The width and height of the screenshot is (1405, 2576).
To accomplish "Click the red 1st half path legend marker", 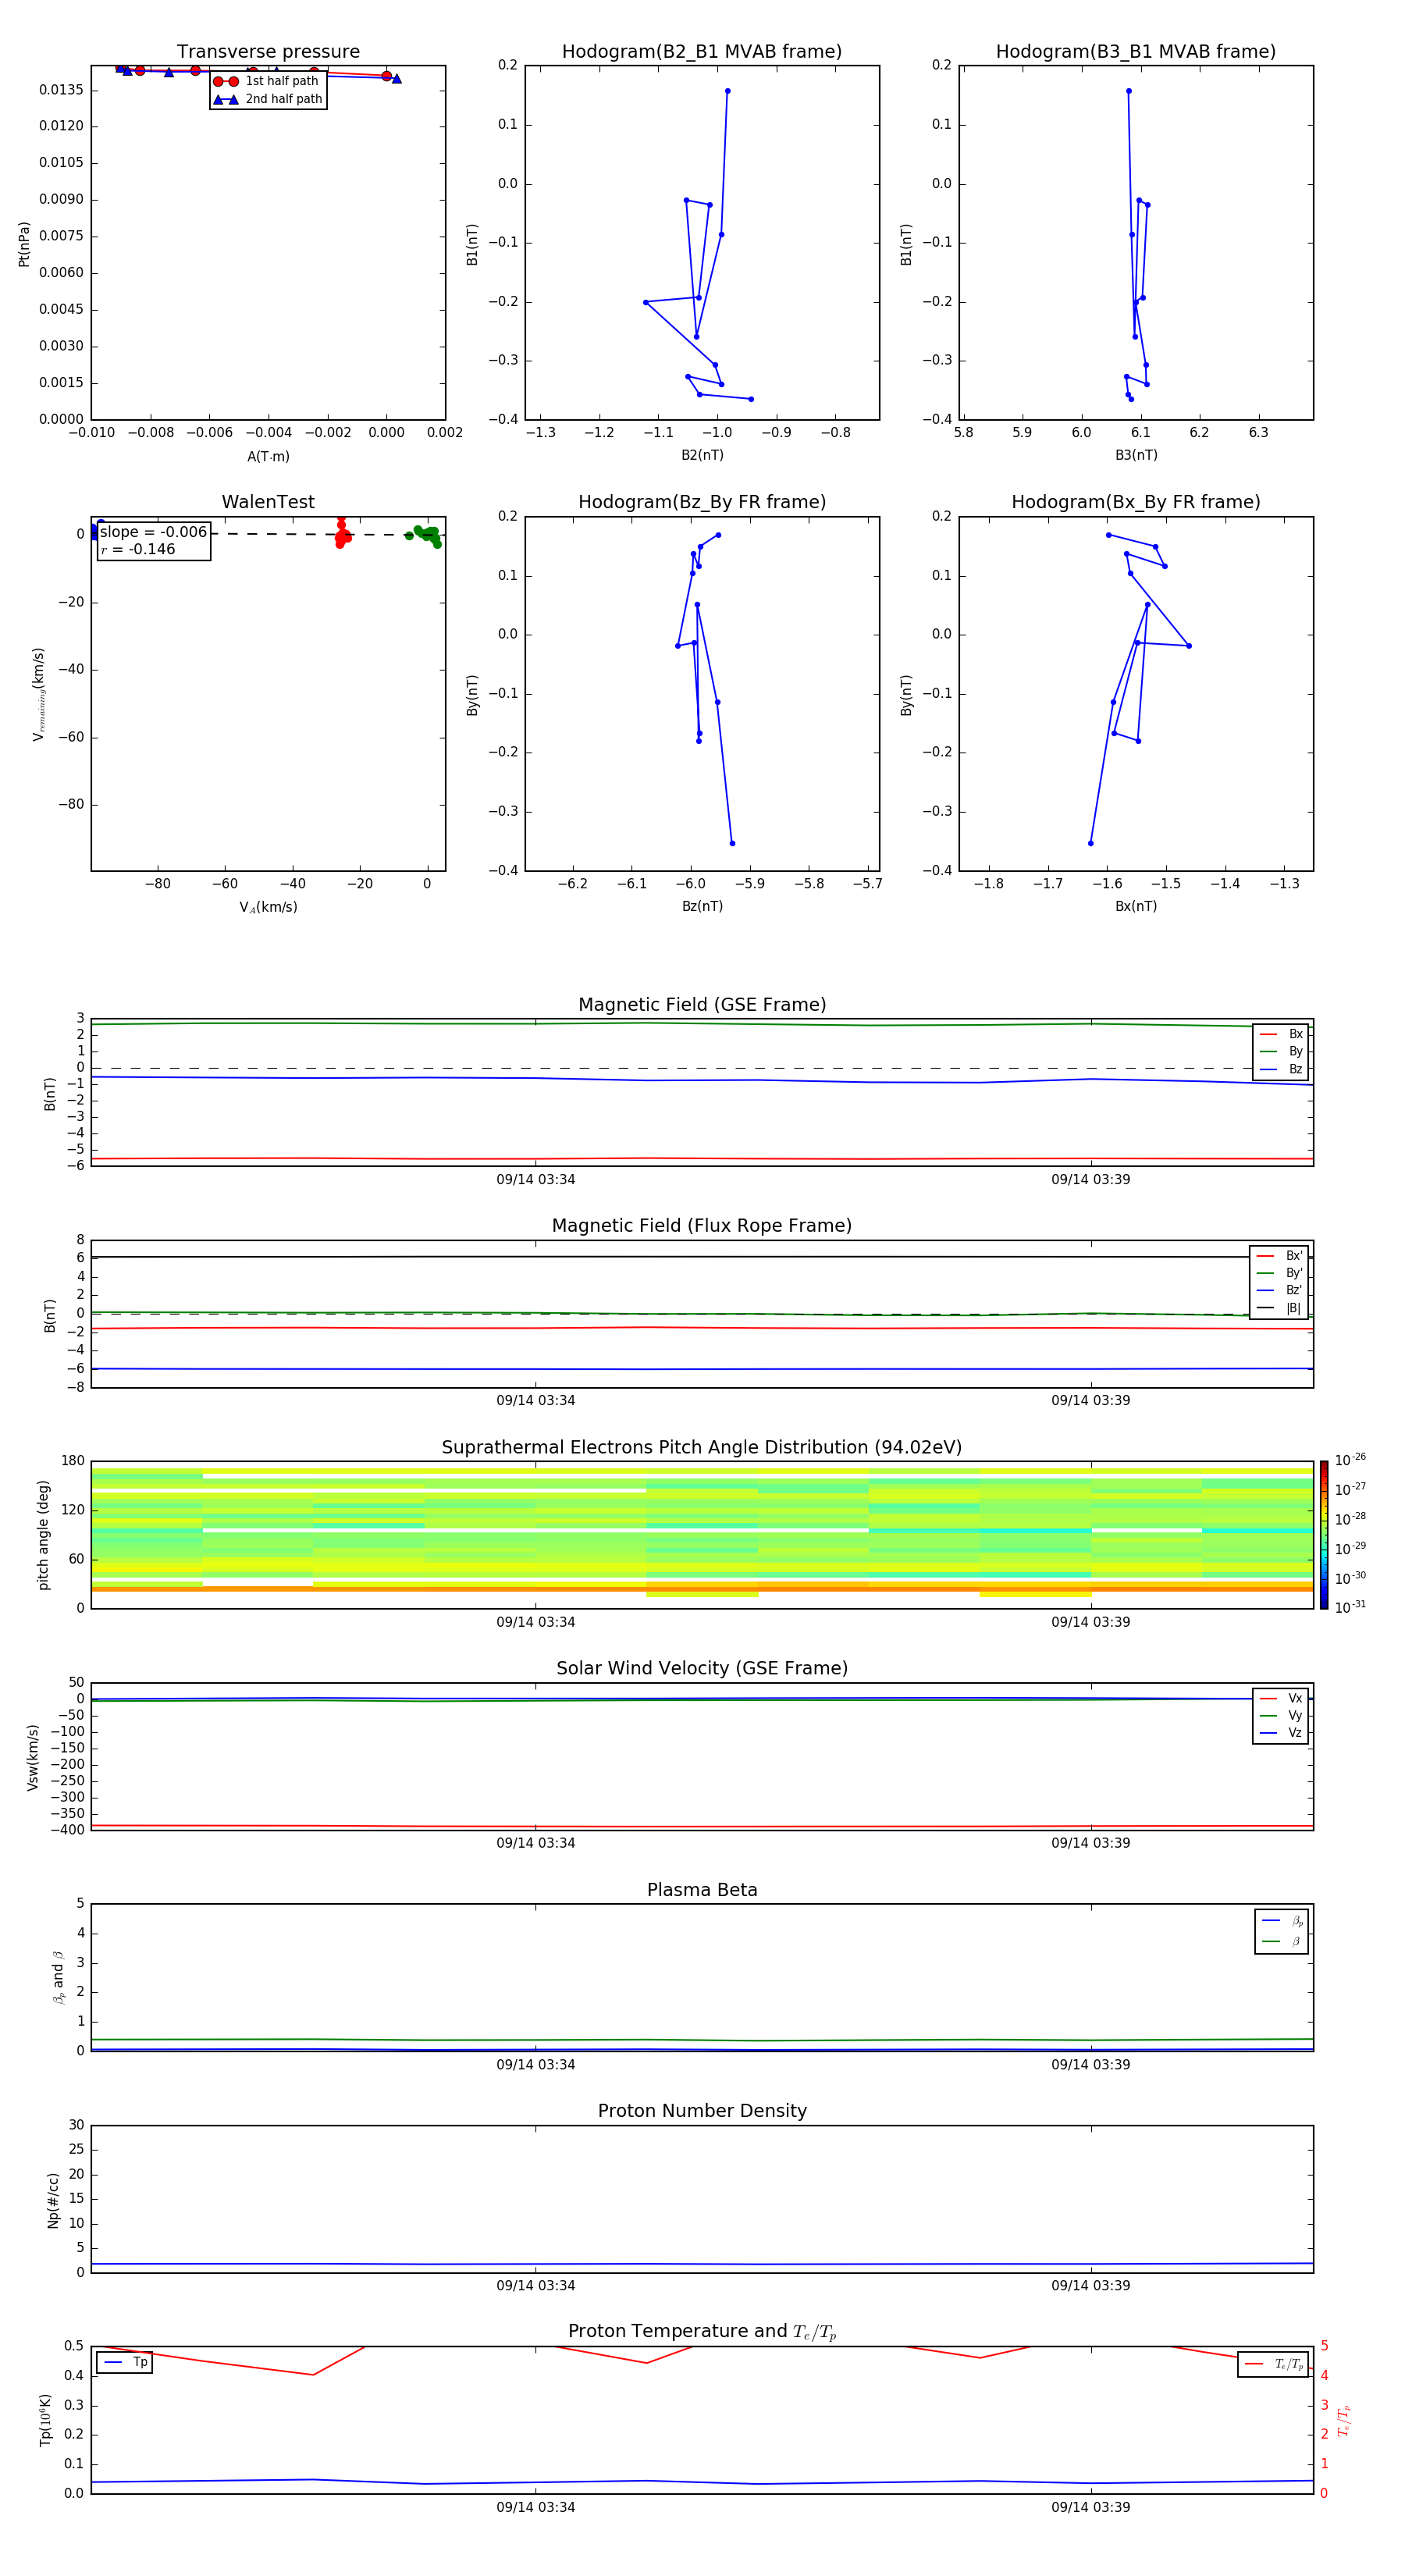I will coord(226,81).
